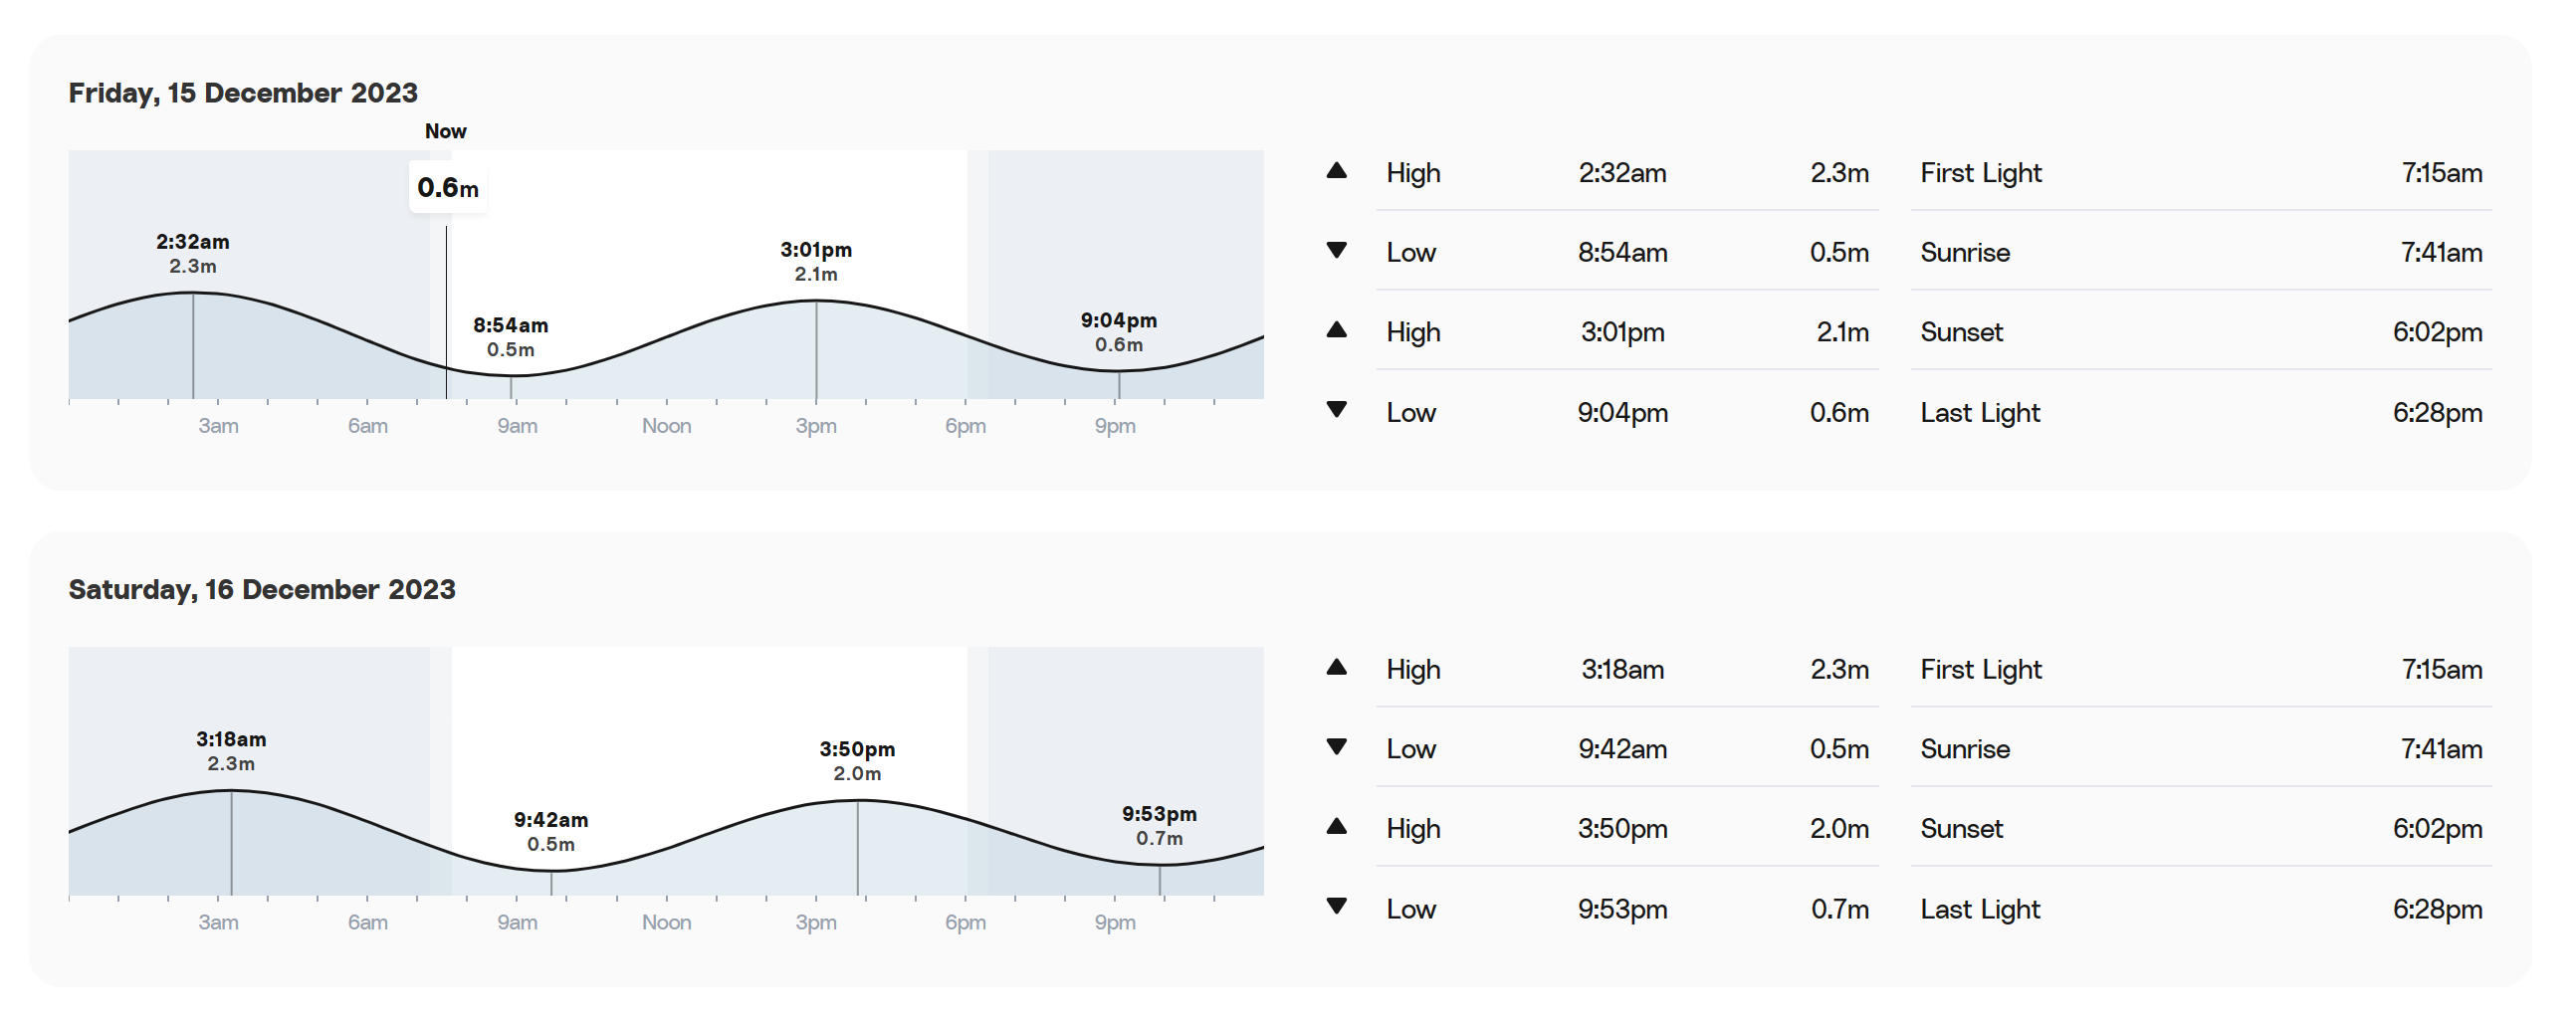Select the 9:53pm 0.7m low on Saturday chart
This screenshot has width=2576, height=1023.
click(x=1159, y=826)
